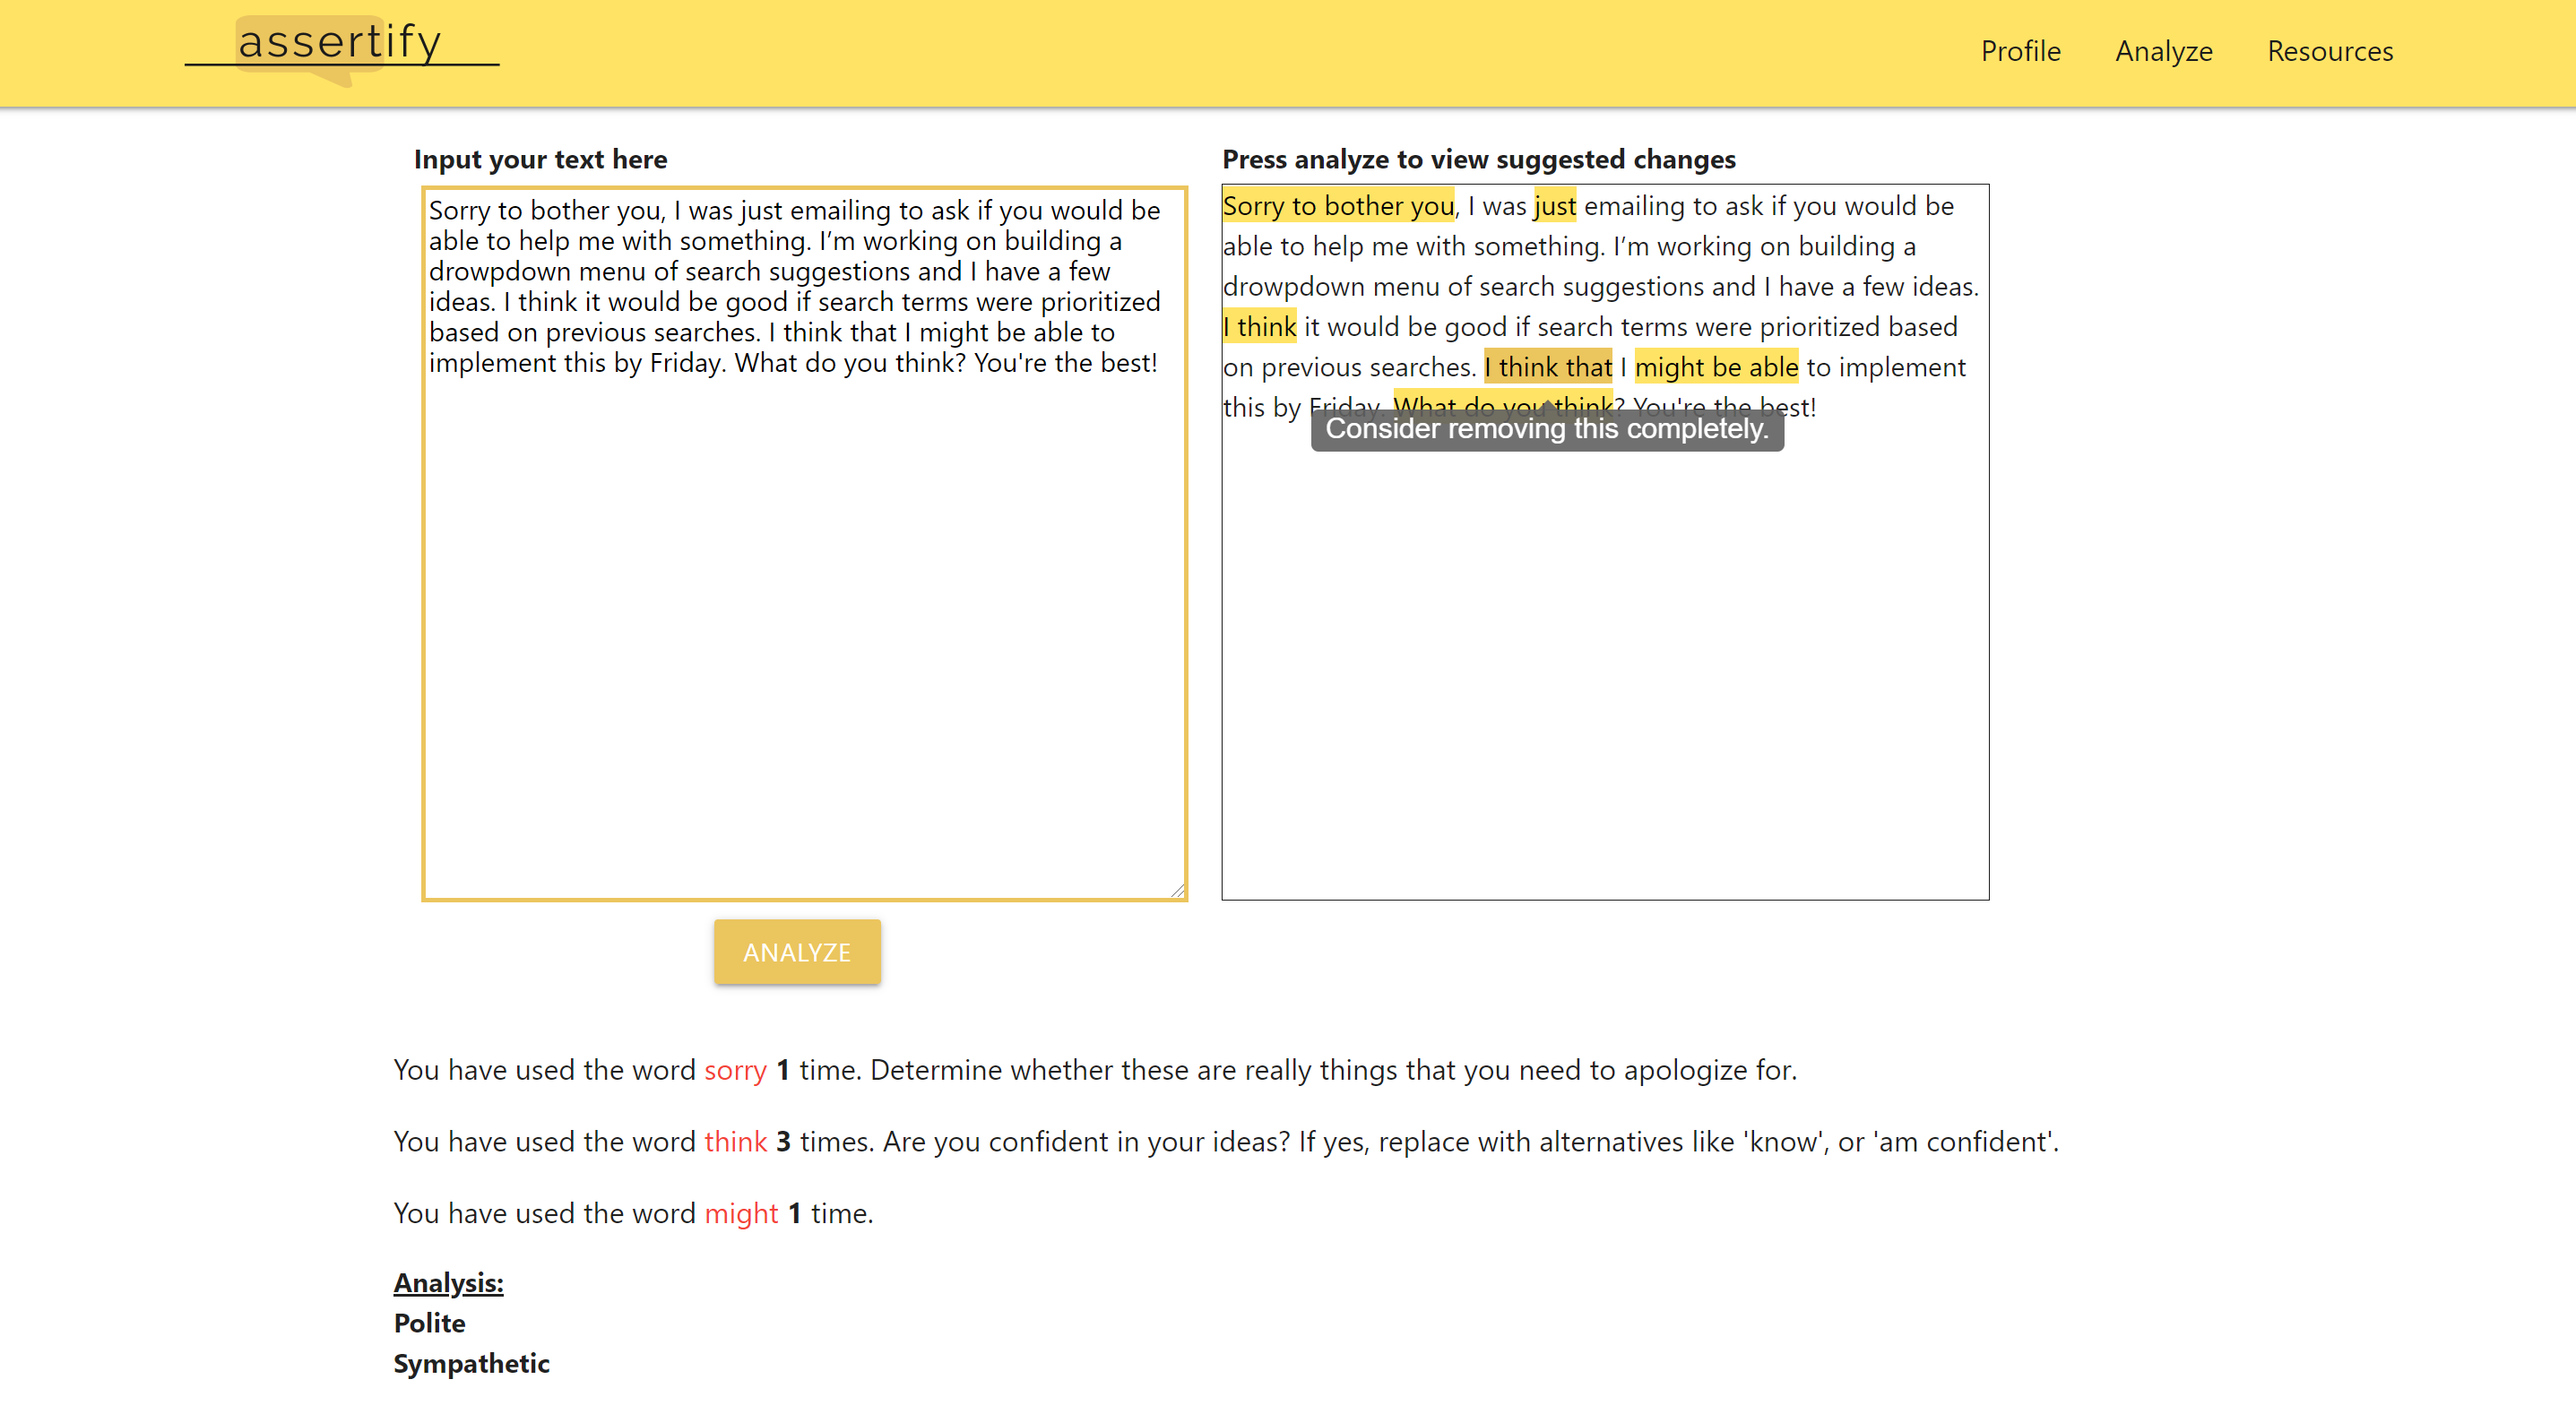The height and width of the screenshot is (1414, 2576).
Task: Click the red word 'think'
Action: pos(735,1142)
